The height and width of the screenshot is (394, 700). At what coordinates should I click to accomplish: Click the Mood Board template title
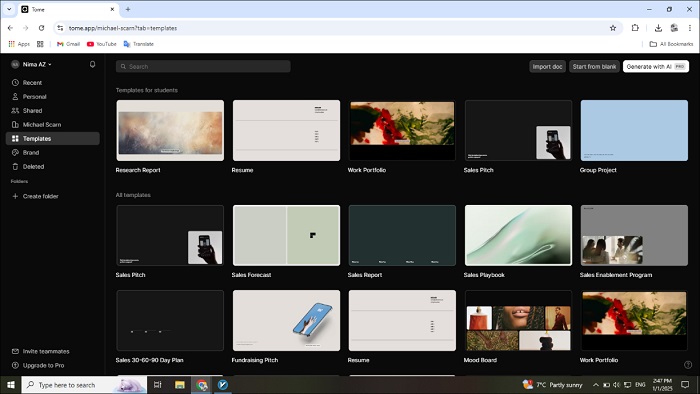[480, 360]
